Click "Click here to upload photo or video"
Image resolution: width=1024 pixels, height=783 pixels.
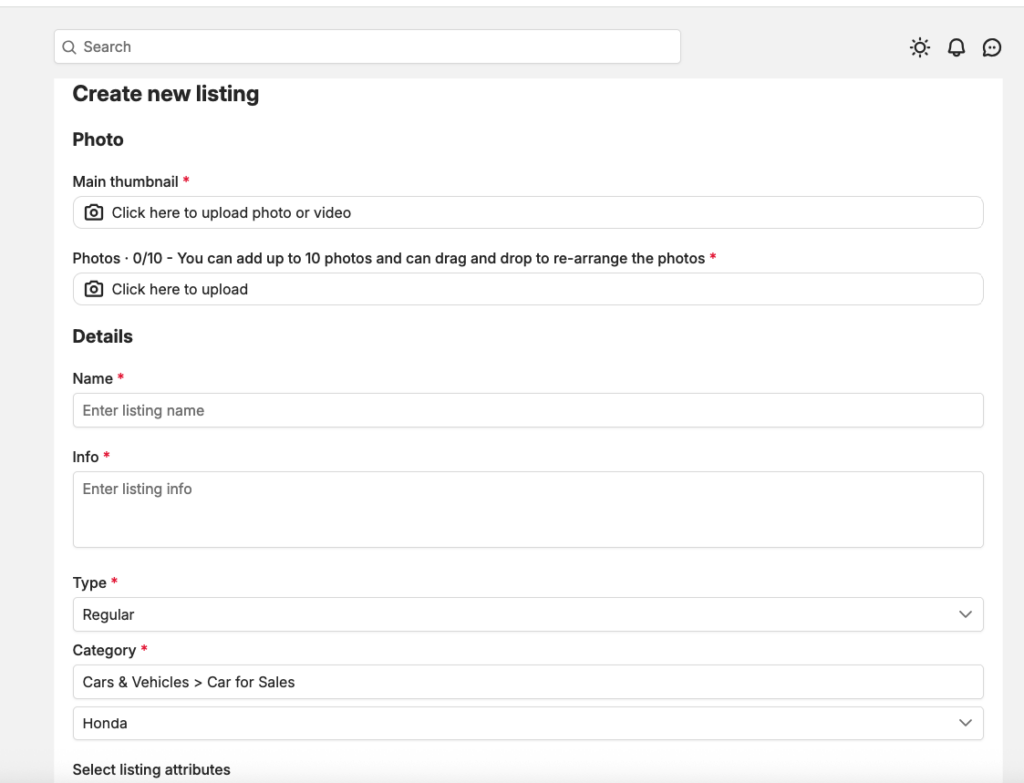click(x=231, y=213)
